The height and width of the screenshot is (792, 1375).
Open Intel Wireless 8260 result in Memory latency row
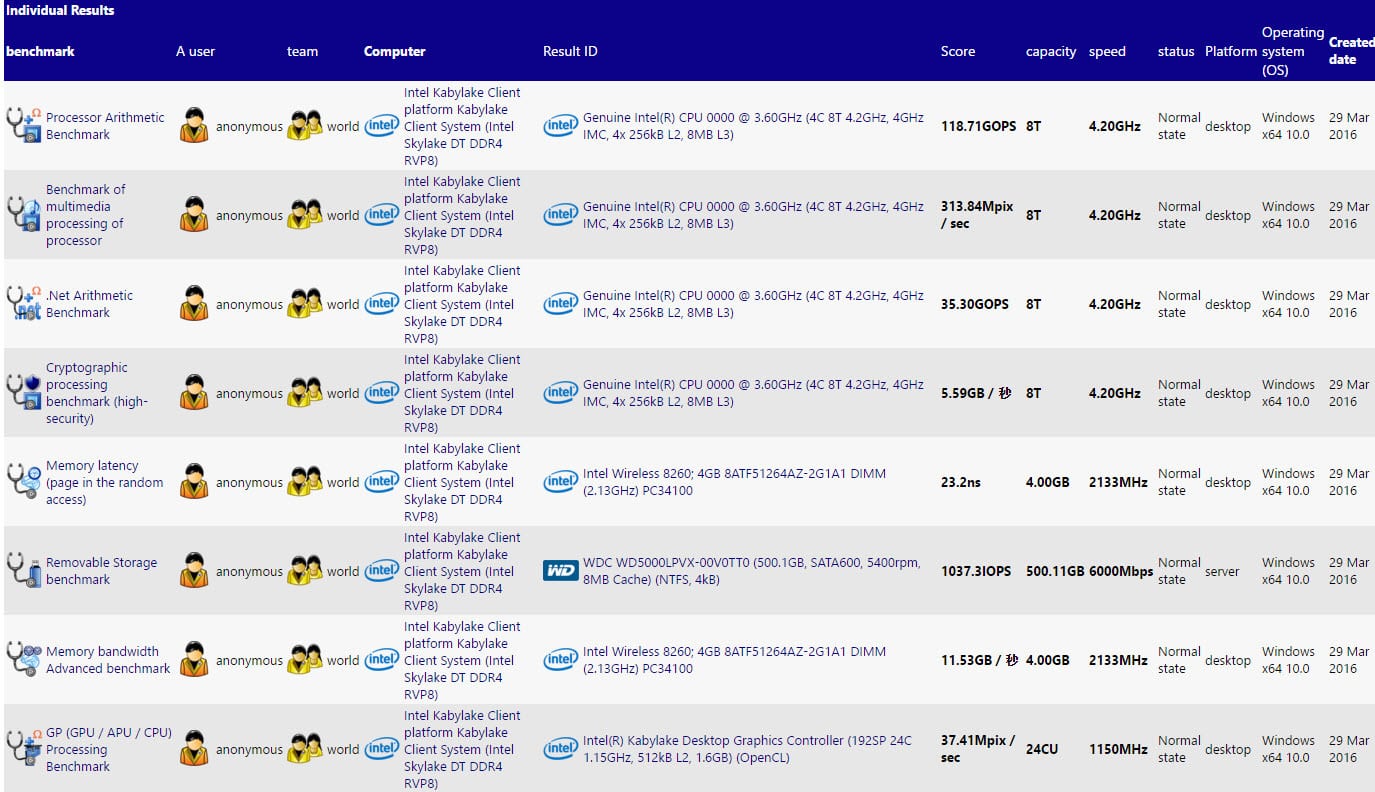[734, 482]
